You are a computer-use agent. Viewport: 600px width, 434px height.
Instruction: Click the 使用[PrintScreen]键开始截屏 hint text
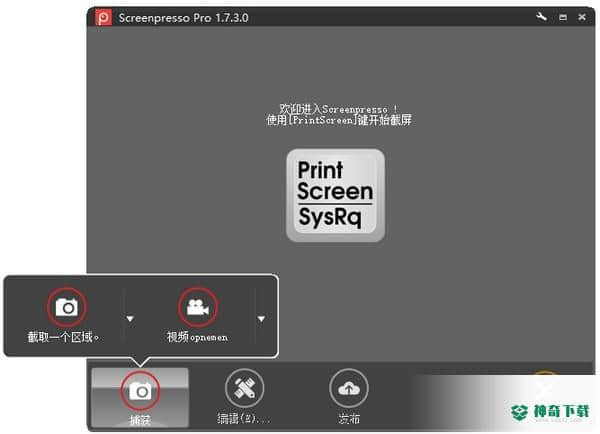click(339, 120)
